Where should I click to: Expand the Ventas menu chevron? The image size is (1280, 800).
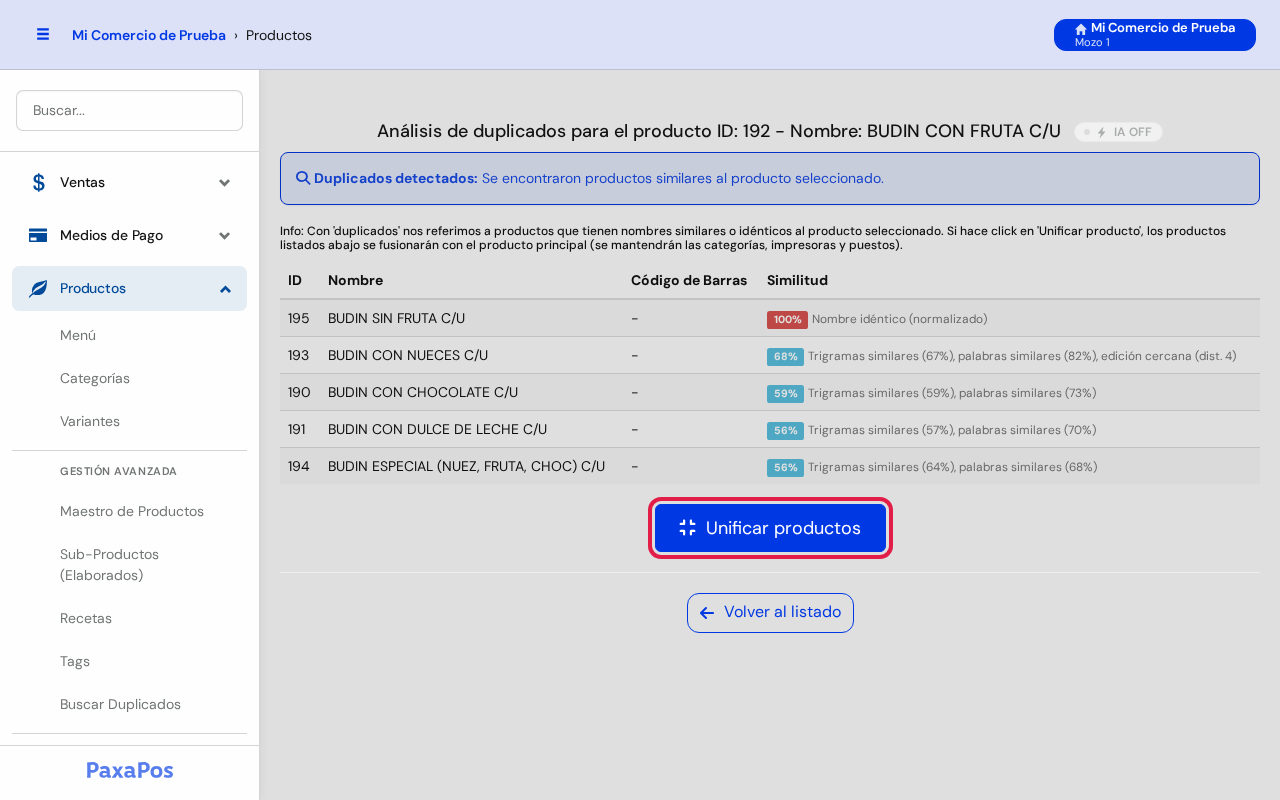[225, 182]
